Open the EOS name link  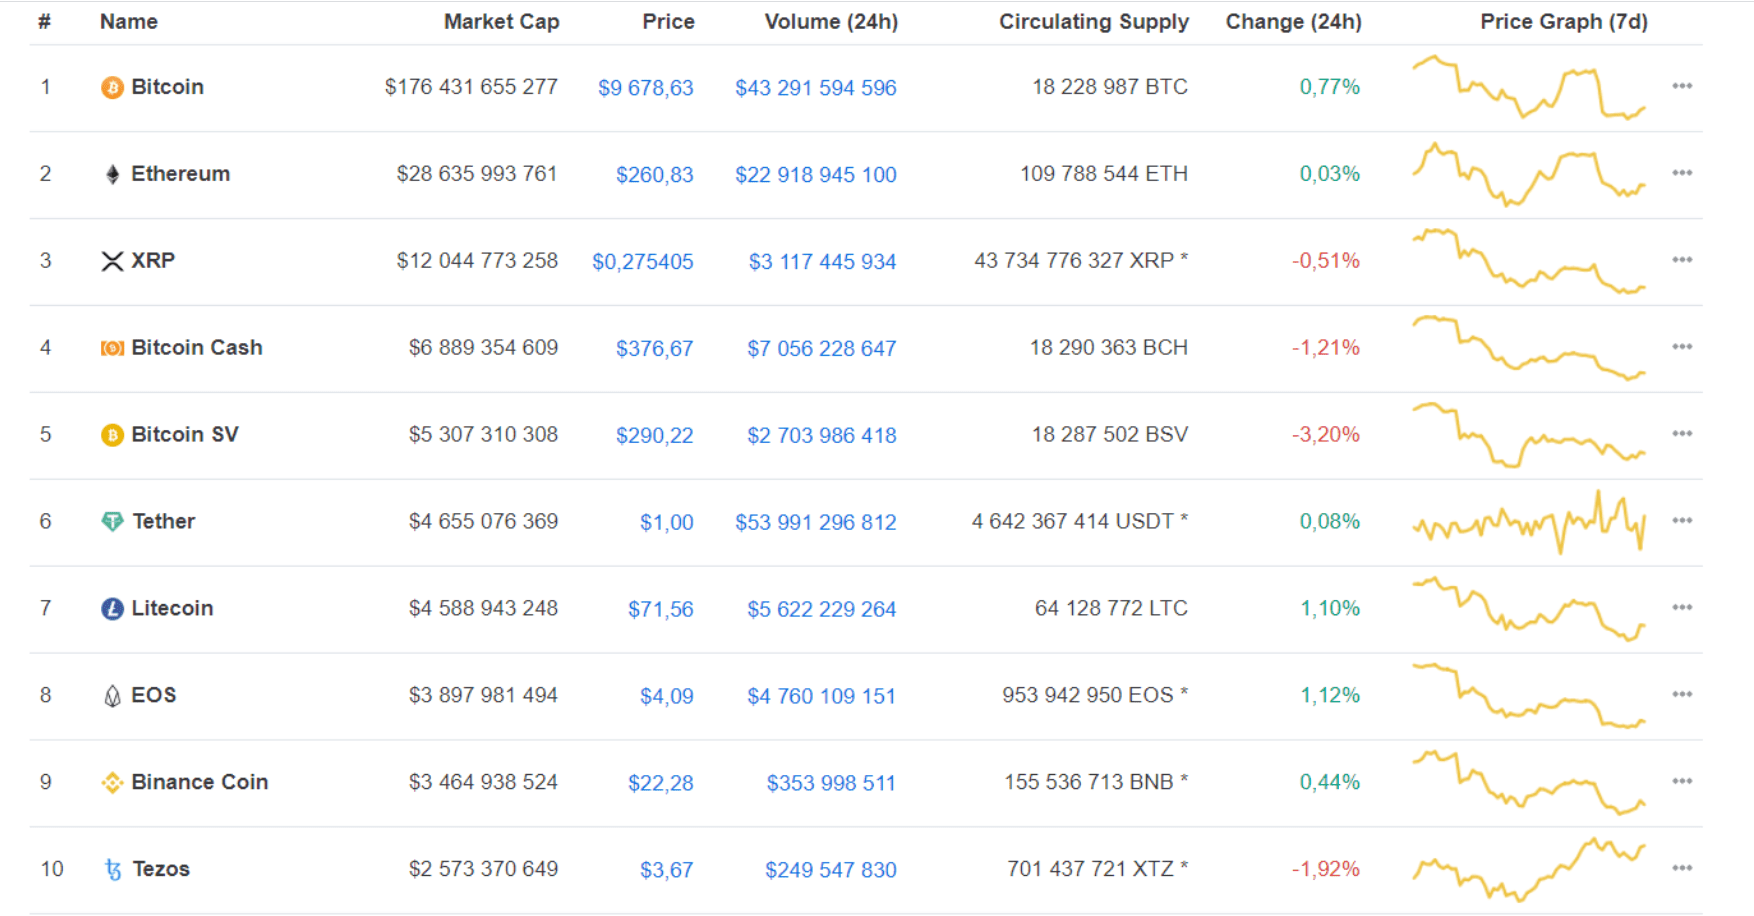(154, 696)
